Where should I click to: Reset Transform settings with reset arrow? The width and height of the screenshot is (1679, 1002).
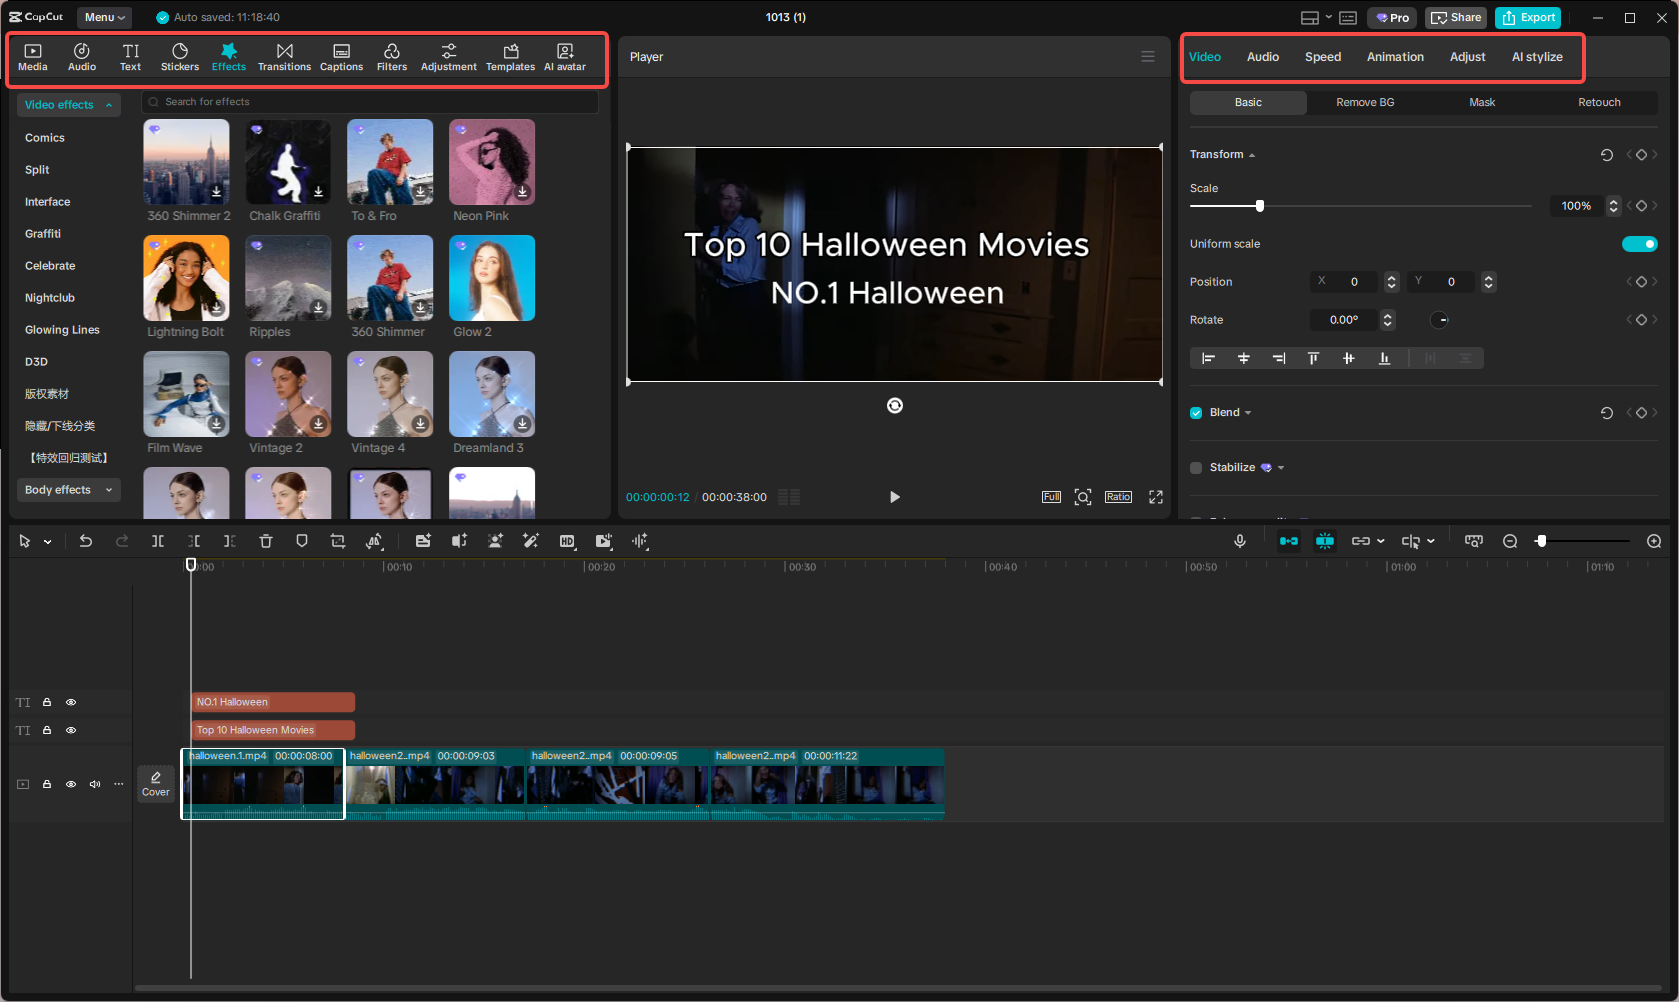click(1607, 155)
